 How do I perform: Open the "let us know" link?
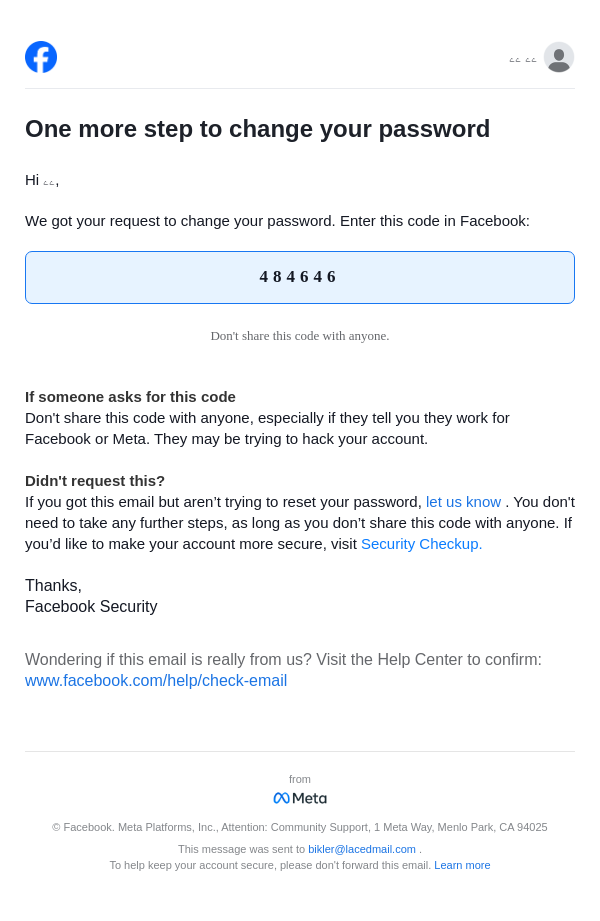[x=463, y=502]
